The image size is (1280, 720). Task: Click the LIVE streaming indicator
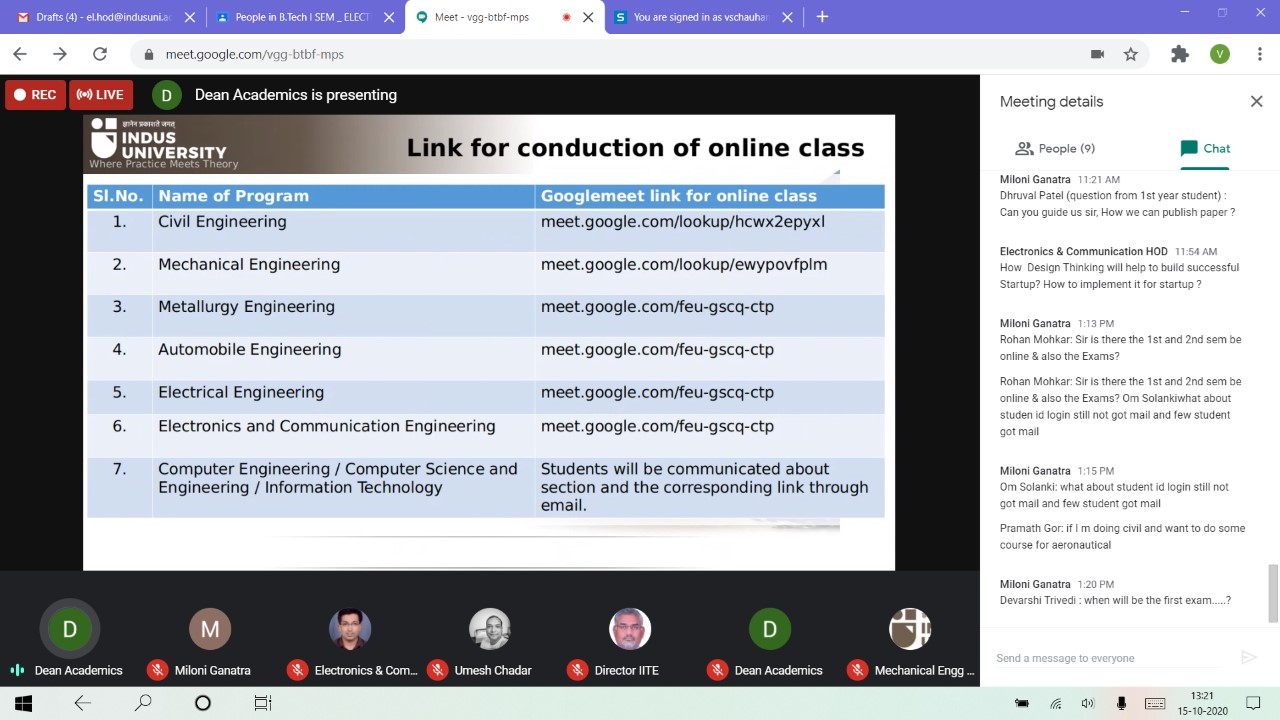(101, 95)
